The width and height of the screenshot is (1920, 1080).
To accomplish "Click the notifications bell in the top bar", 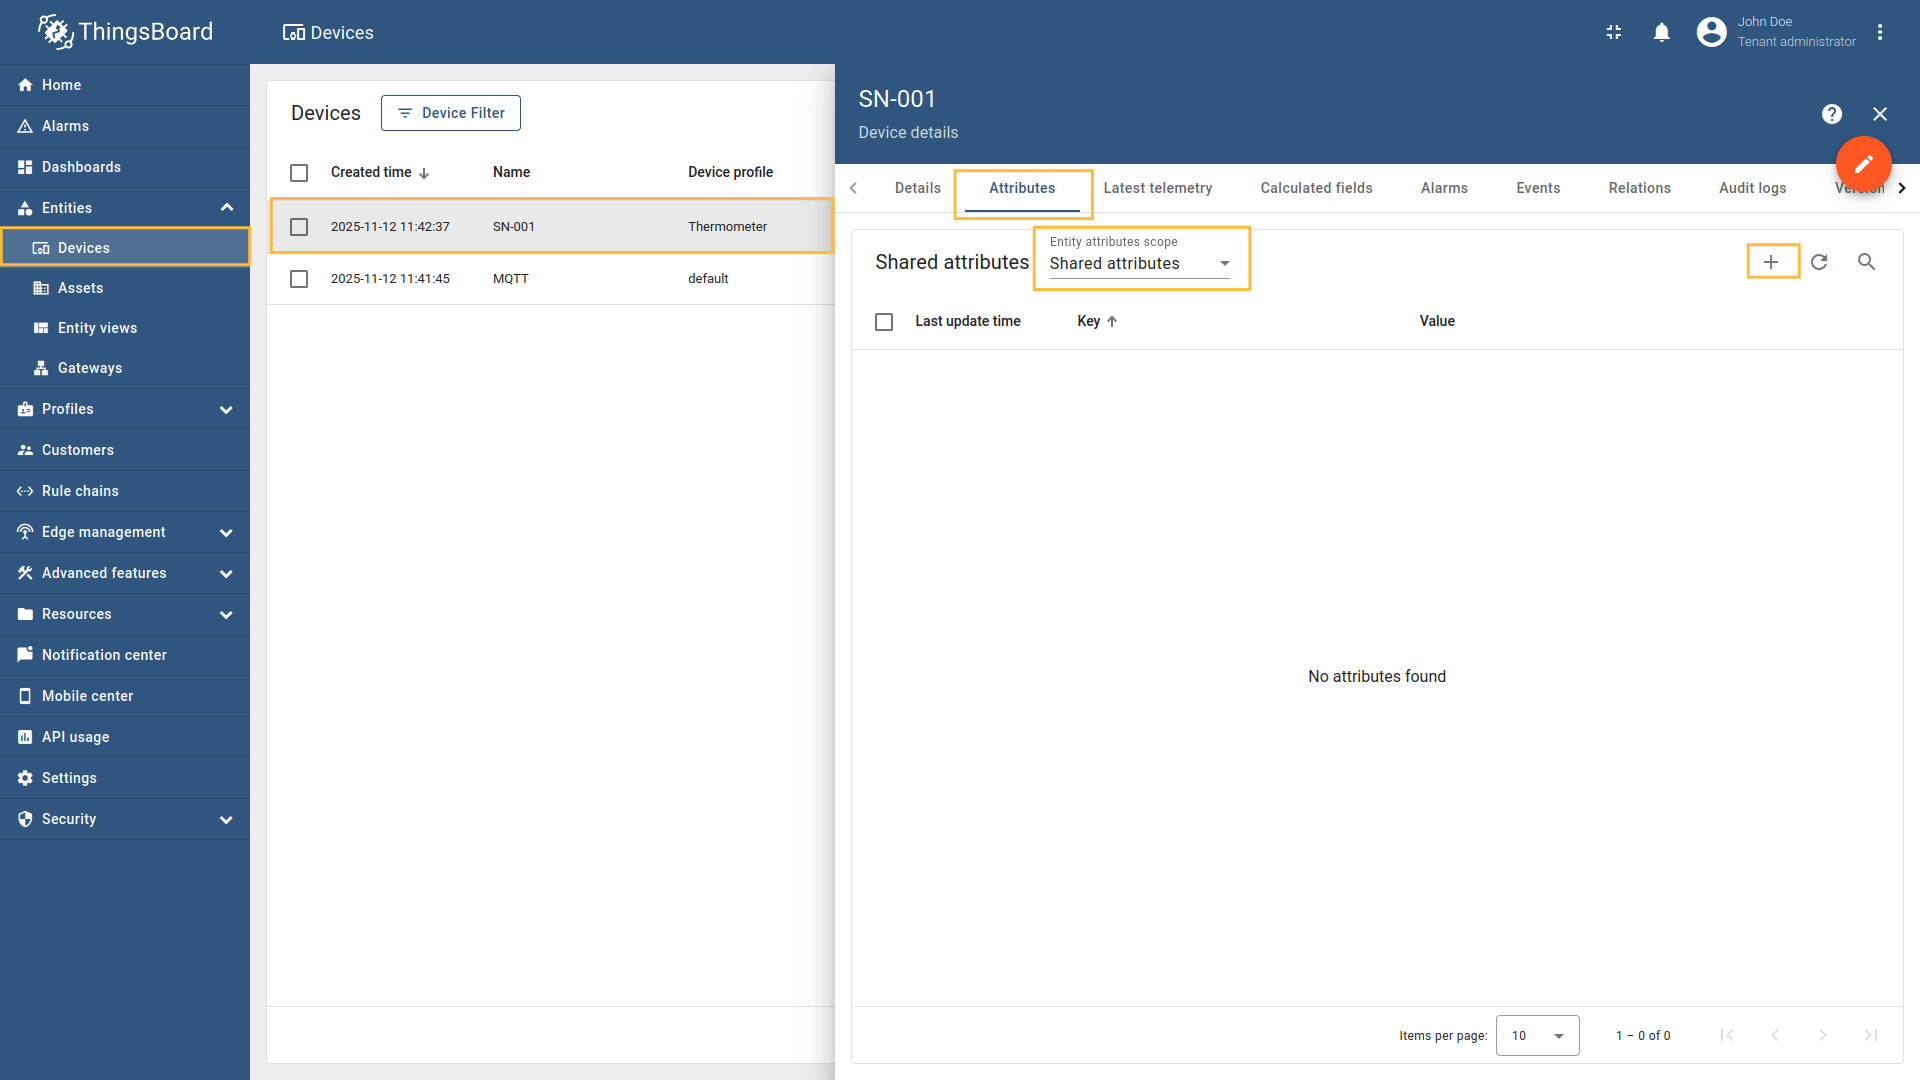I will click(x=1662, y=32).
